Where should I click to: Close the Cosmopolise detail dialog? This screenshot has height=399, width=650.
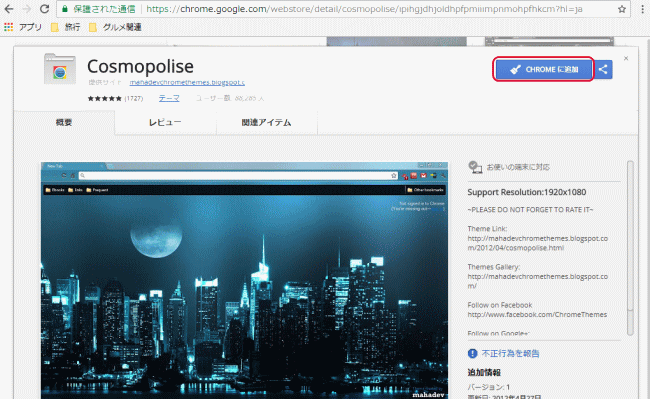[x=626, y=58]
